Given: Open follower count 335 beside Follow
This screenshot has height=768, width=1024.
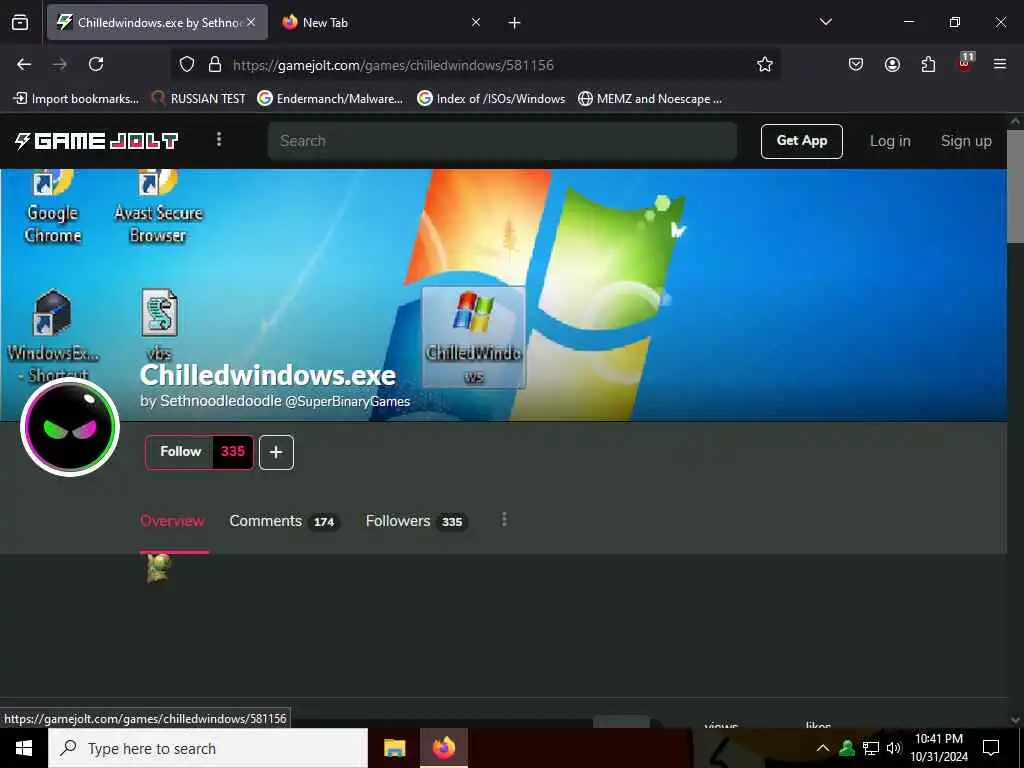Looking at the screenshot, I should (x=233, y=452).
